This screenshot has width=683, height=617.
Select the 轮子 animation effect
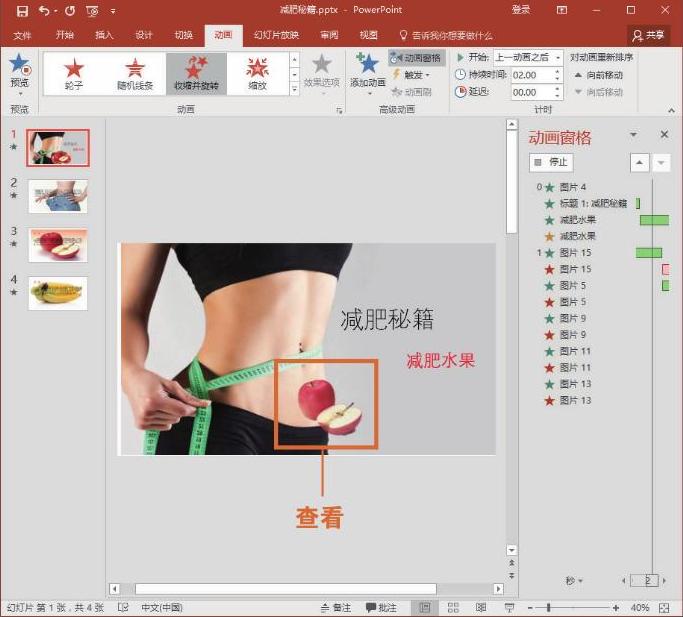[x=74, y=74]
